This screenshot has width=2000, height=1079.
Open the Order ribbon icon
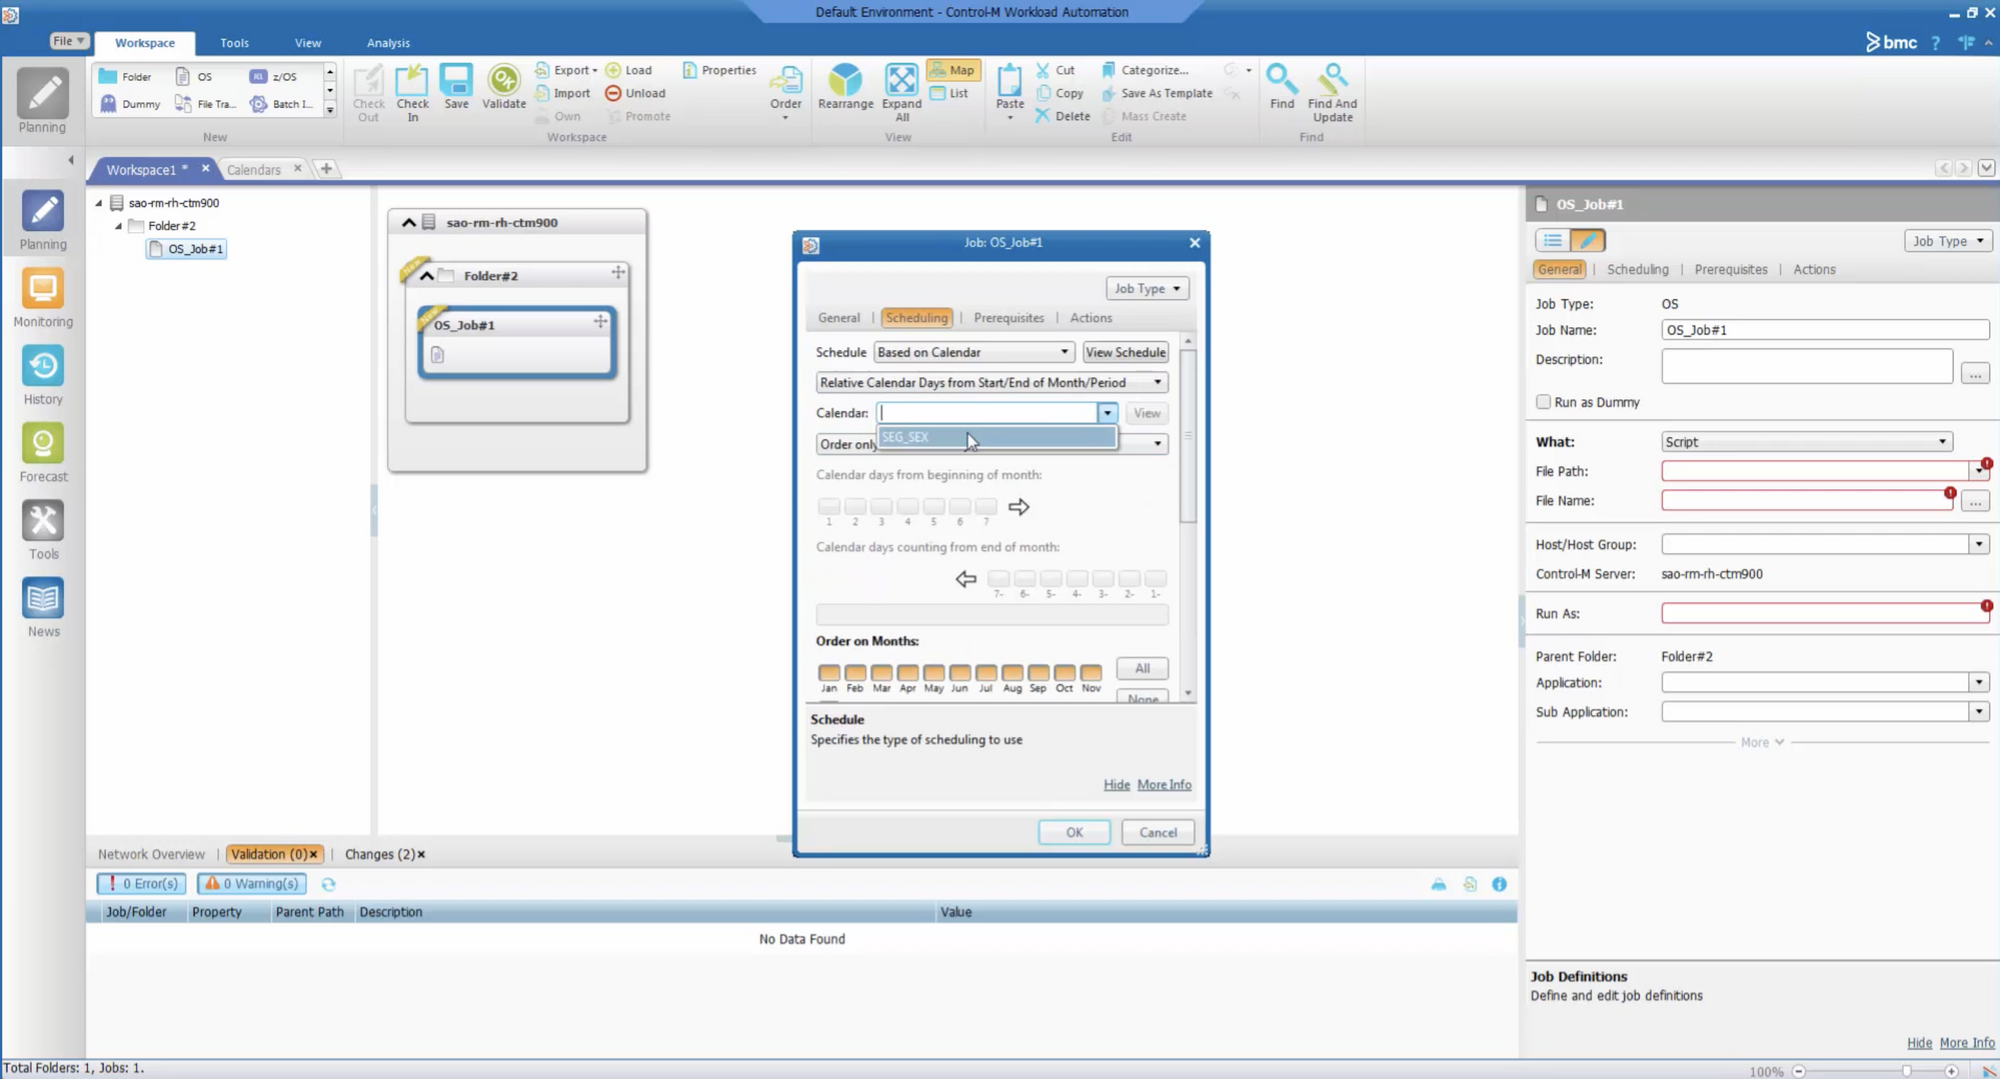[x=785, y=93]
